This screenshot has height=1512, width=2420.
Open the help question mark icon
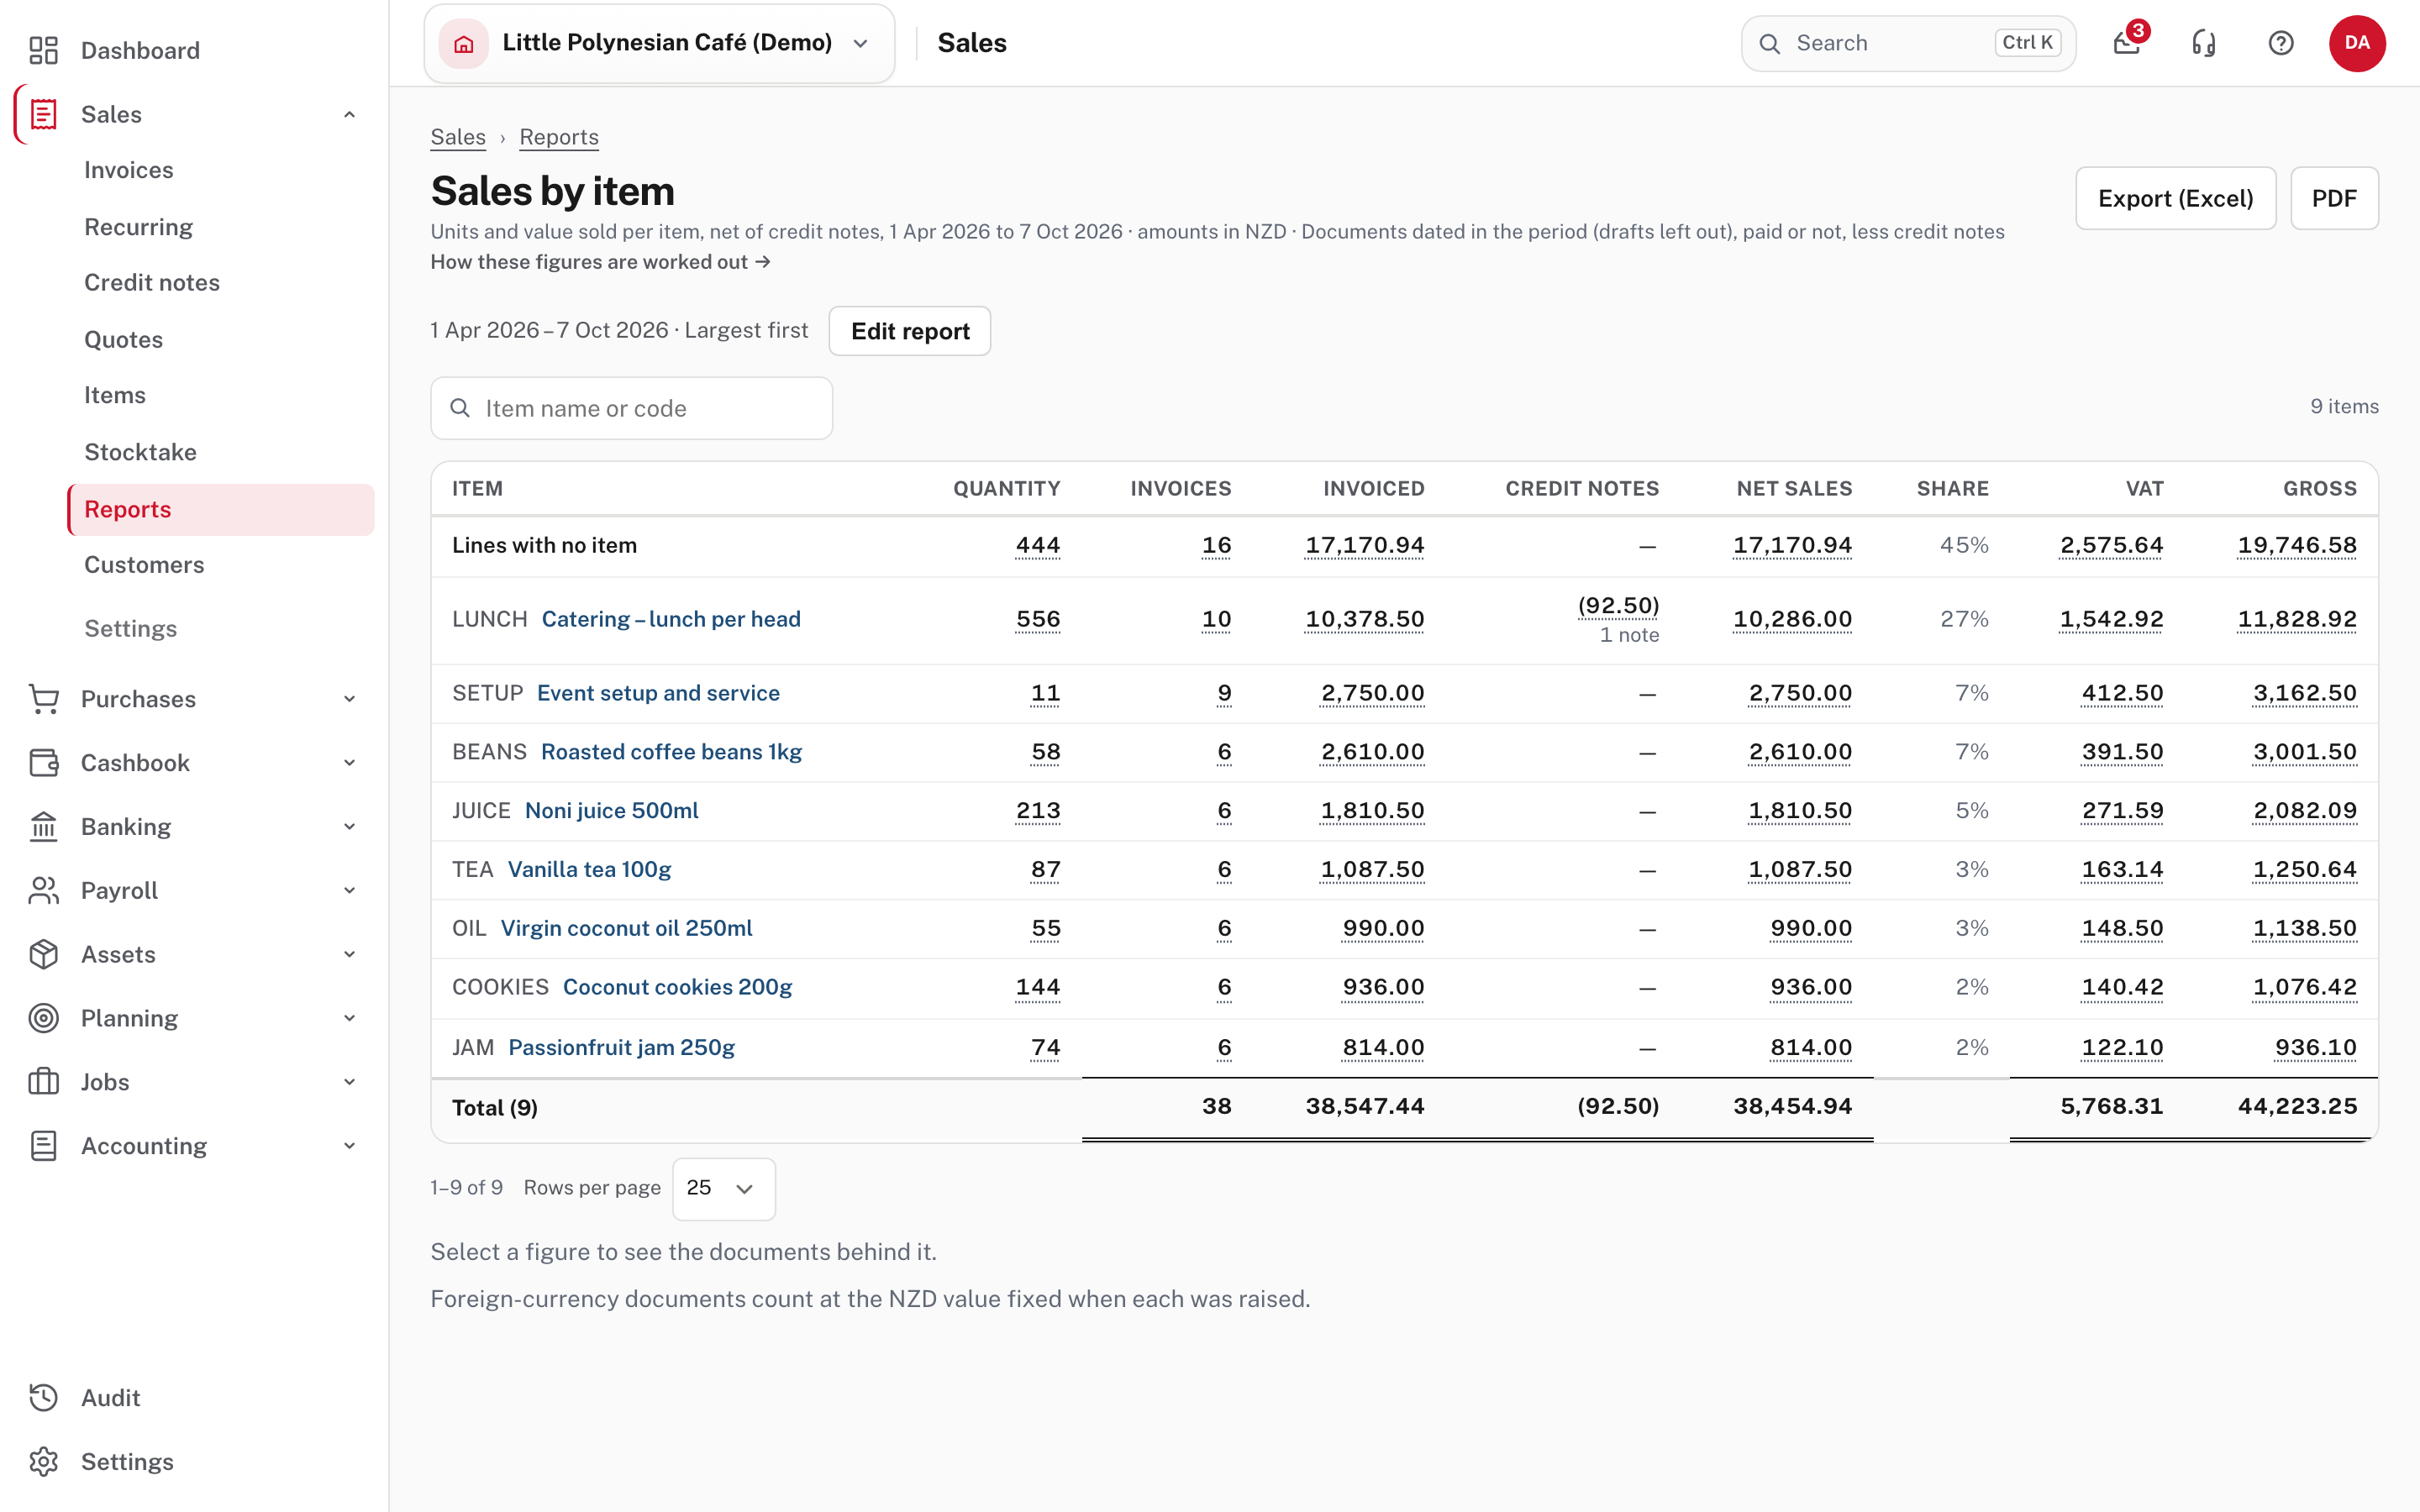[2281, 43]
